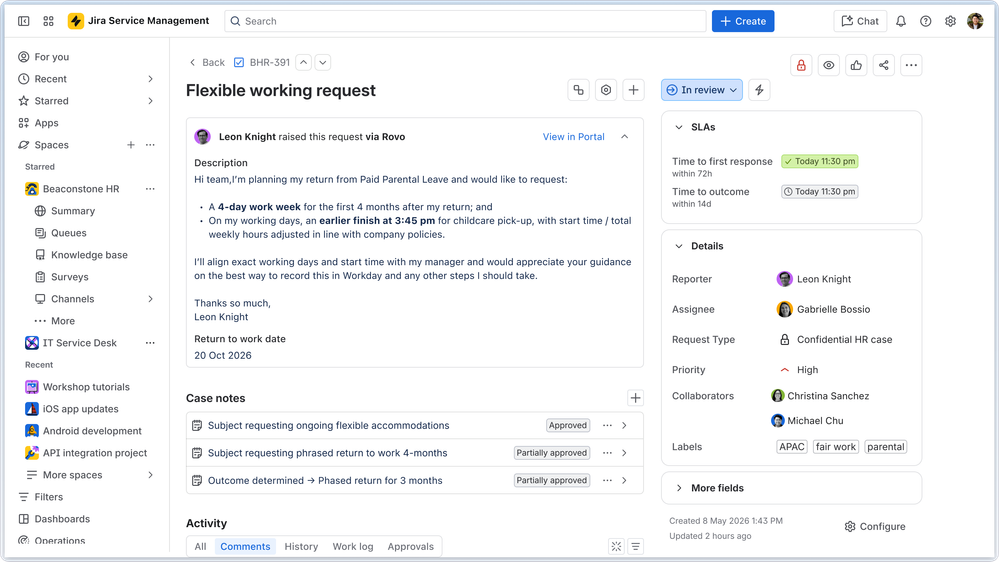Click the red lock restriction icon
Viewport: 999px width, 562px height.
pyautogui.click(x=801, y=65)
